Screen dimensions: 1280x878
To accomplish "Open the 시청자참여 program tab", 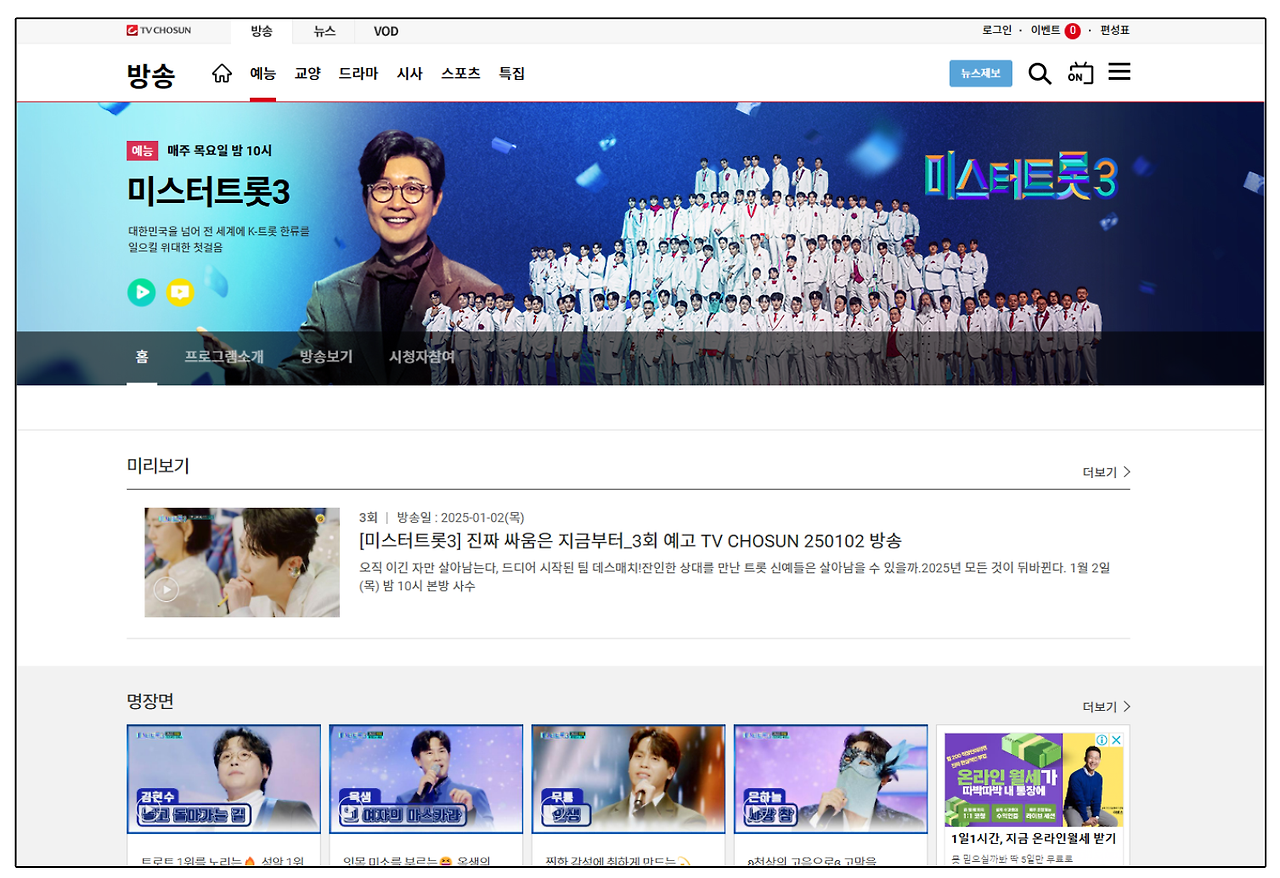I will pyautogui.click(x=422, y=357).
